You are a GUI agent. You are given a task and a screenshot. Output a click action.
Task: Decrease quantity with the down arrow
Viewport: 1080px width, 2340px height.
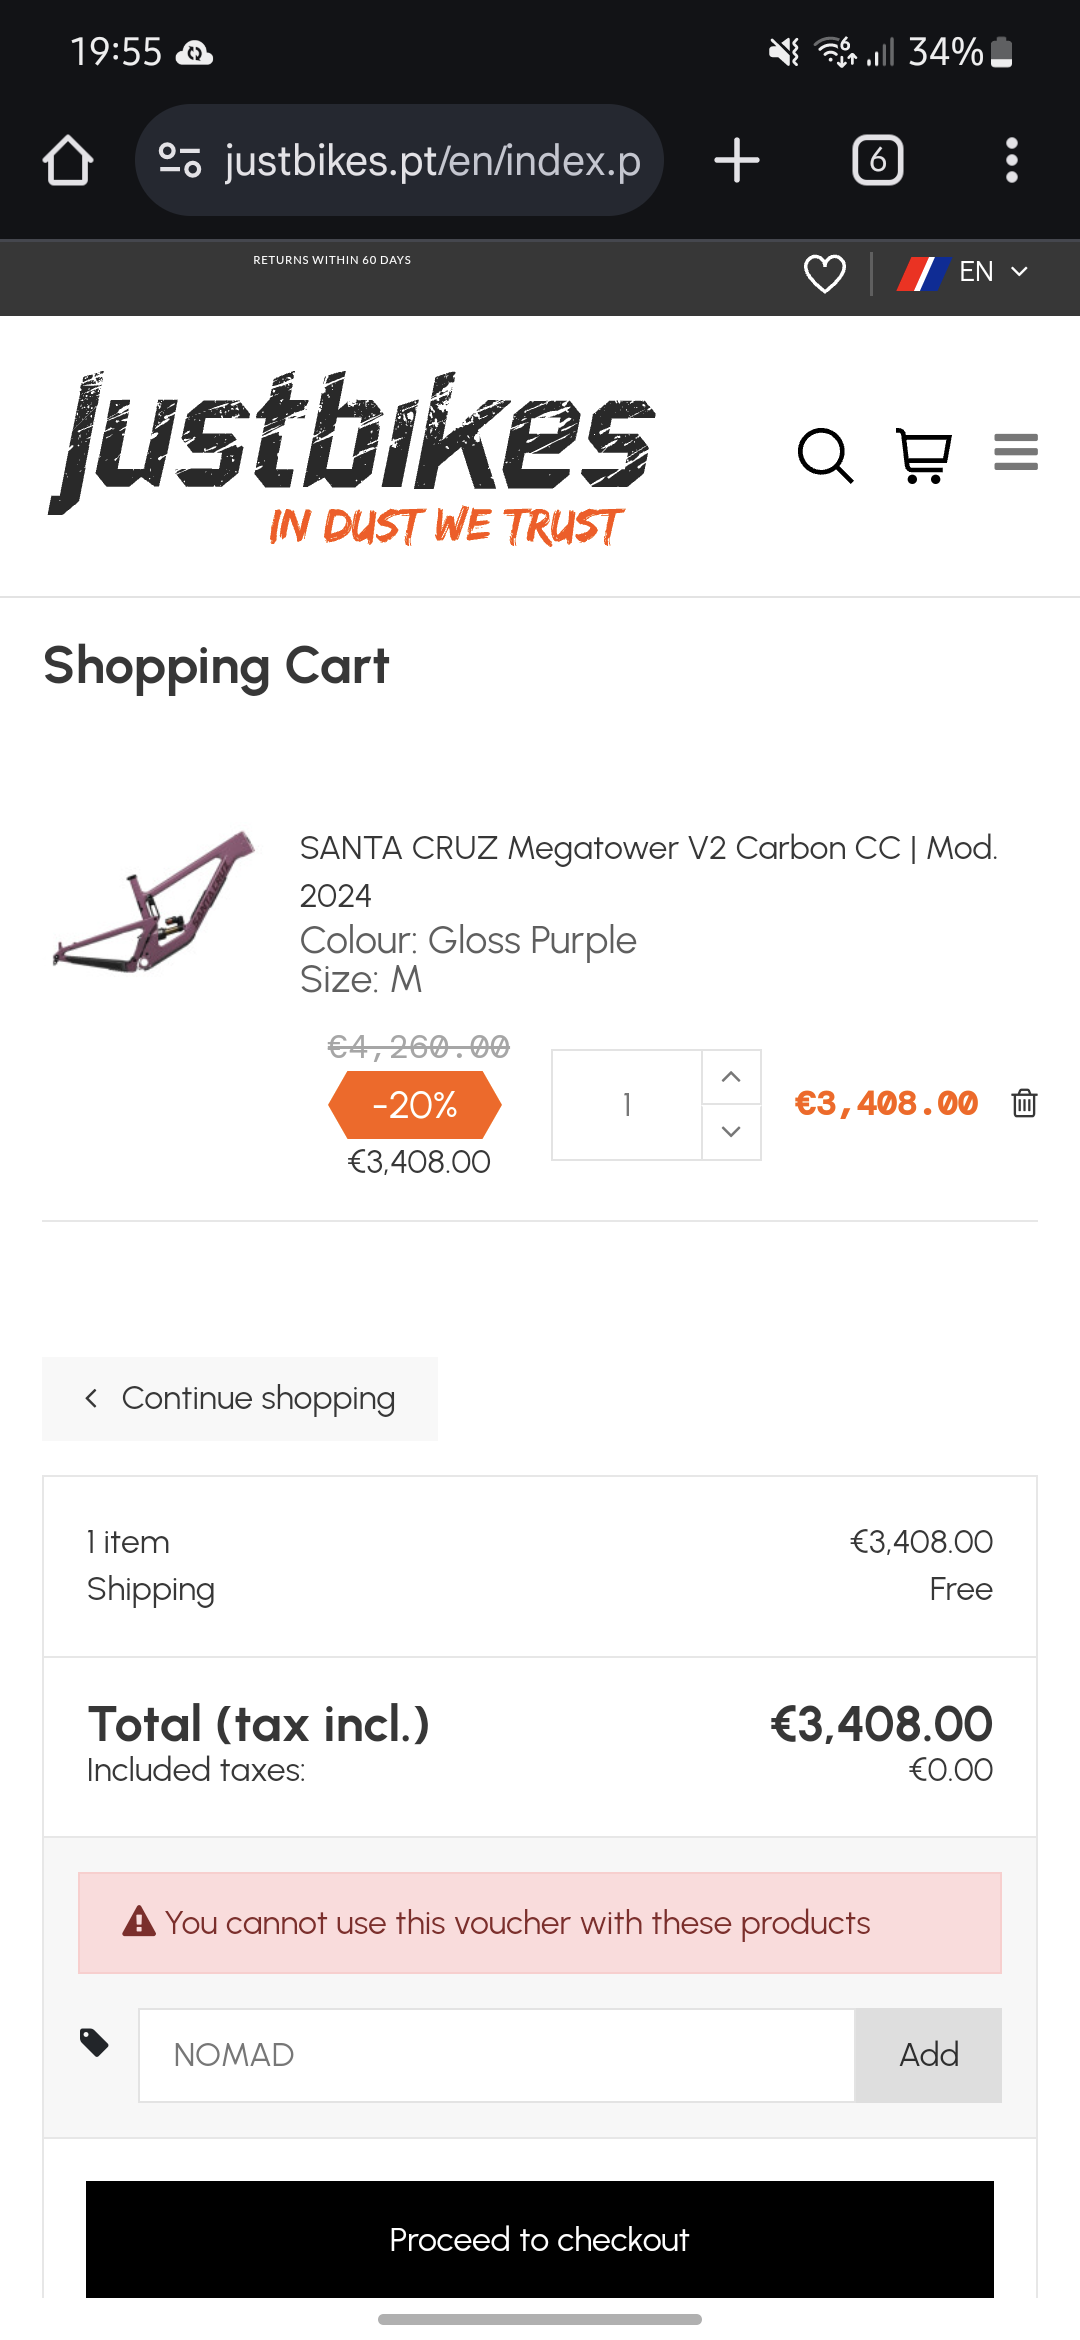[731, 1132]
